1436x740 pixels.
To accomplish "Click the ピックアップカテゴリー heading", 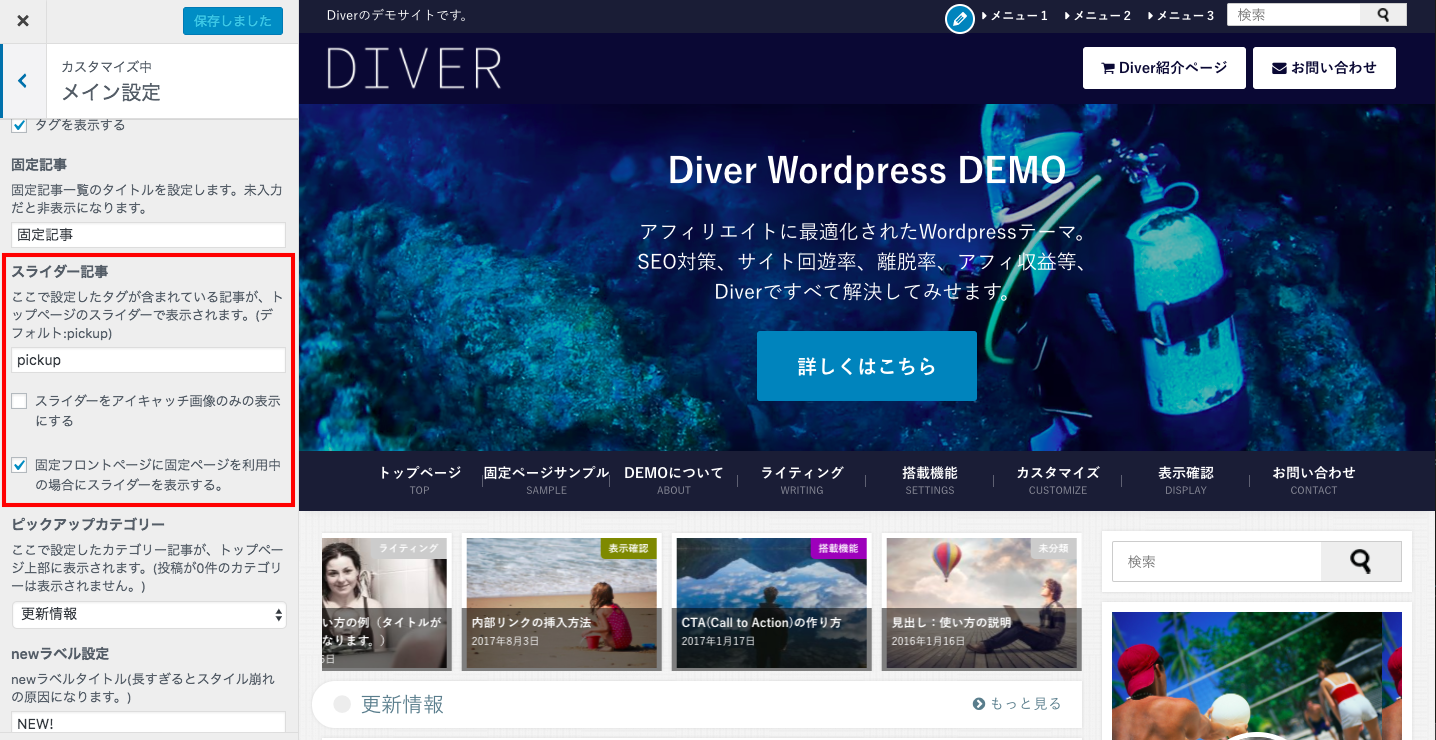I will click(88, 524).
